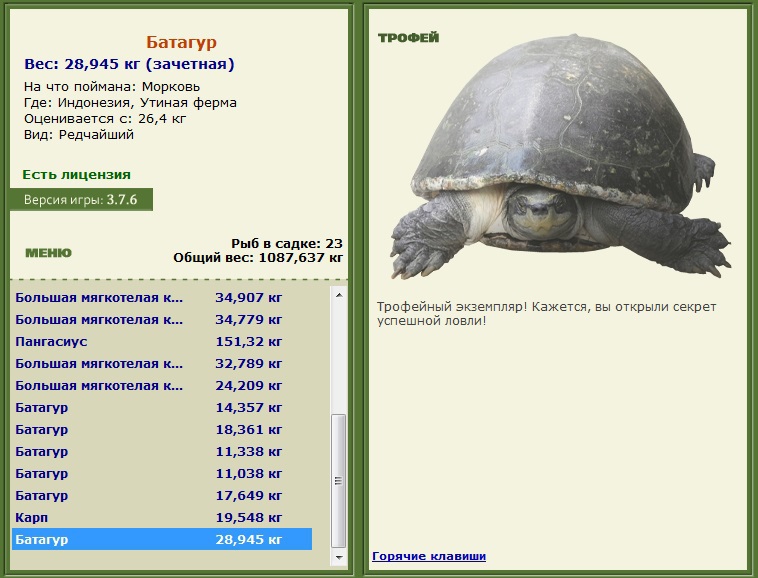Click the scrollbar up arrow of fish list
The width and height of the screenshot is (758, 578).
[x=339, y=294]
